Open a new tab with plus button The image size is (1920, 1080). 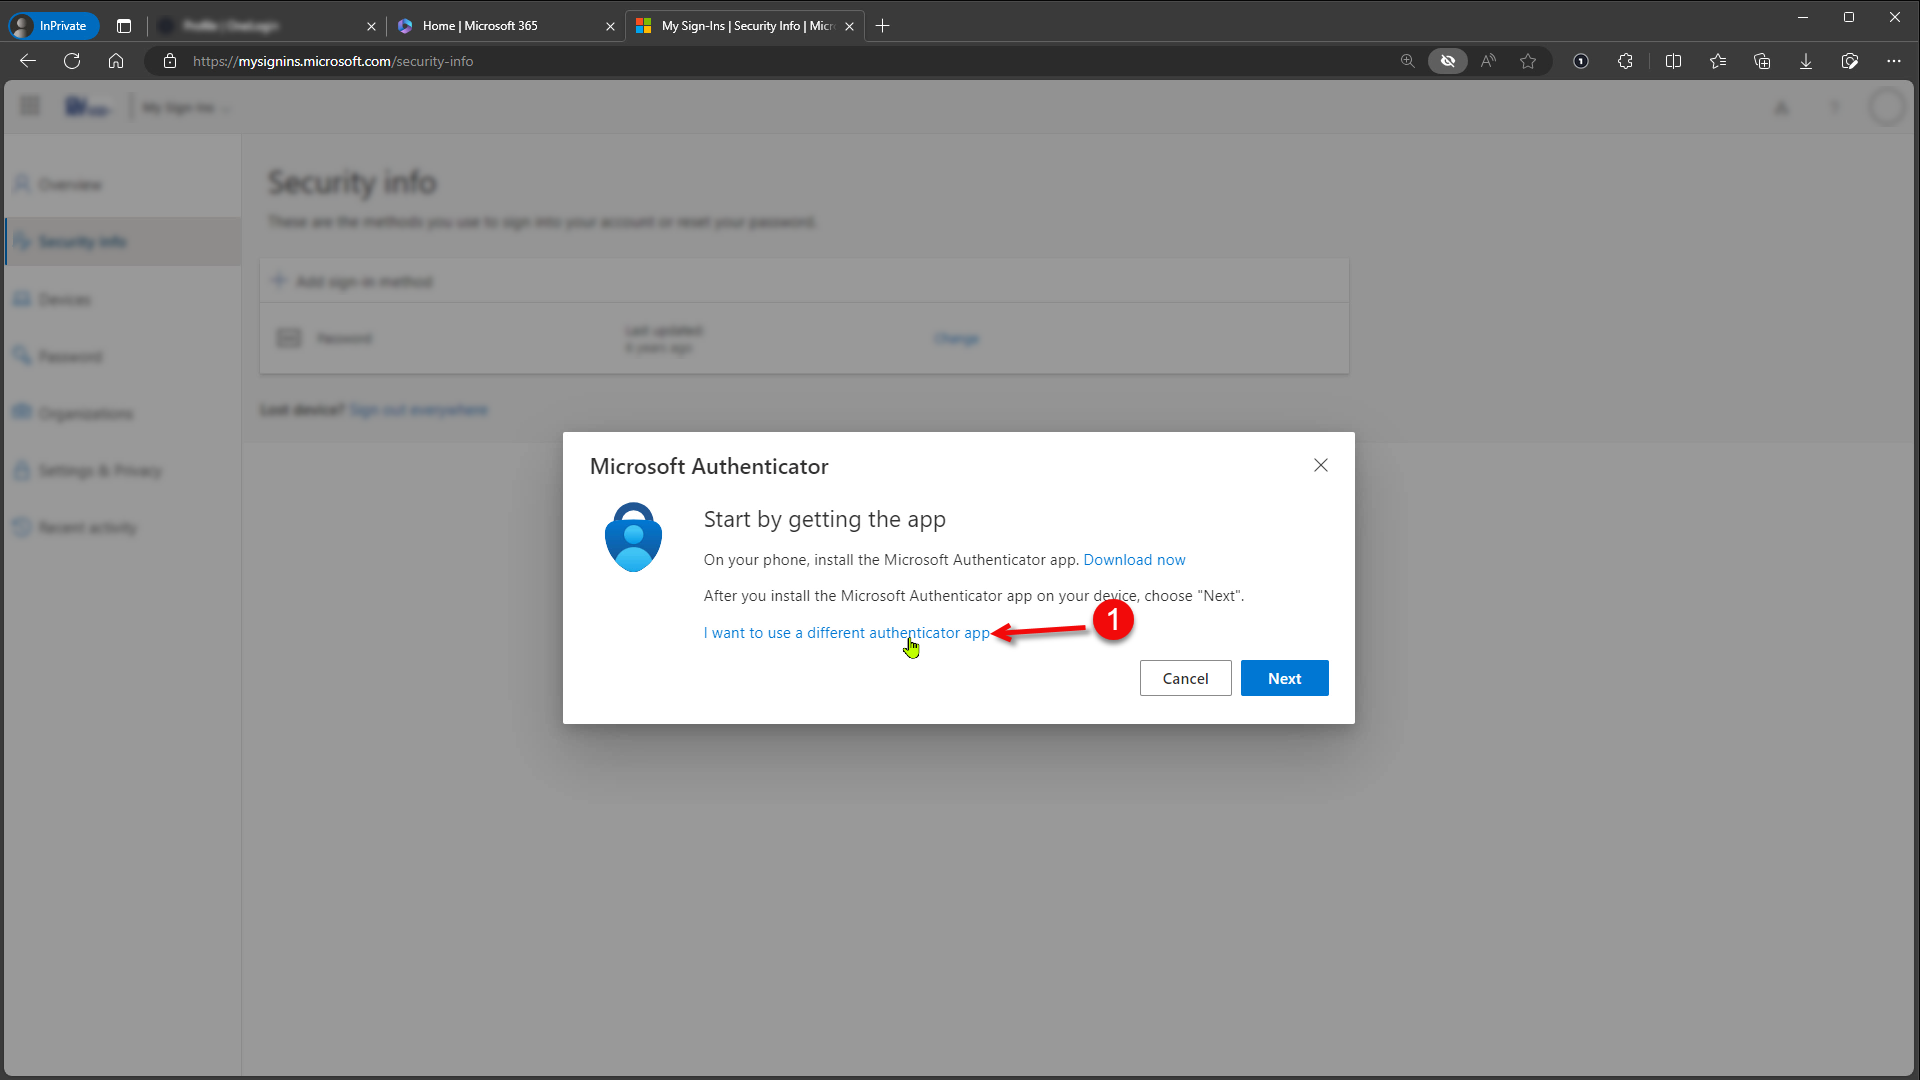coord(882,26)
